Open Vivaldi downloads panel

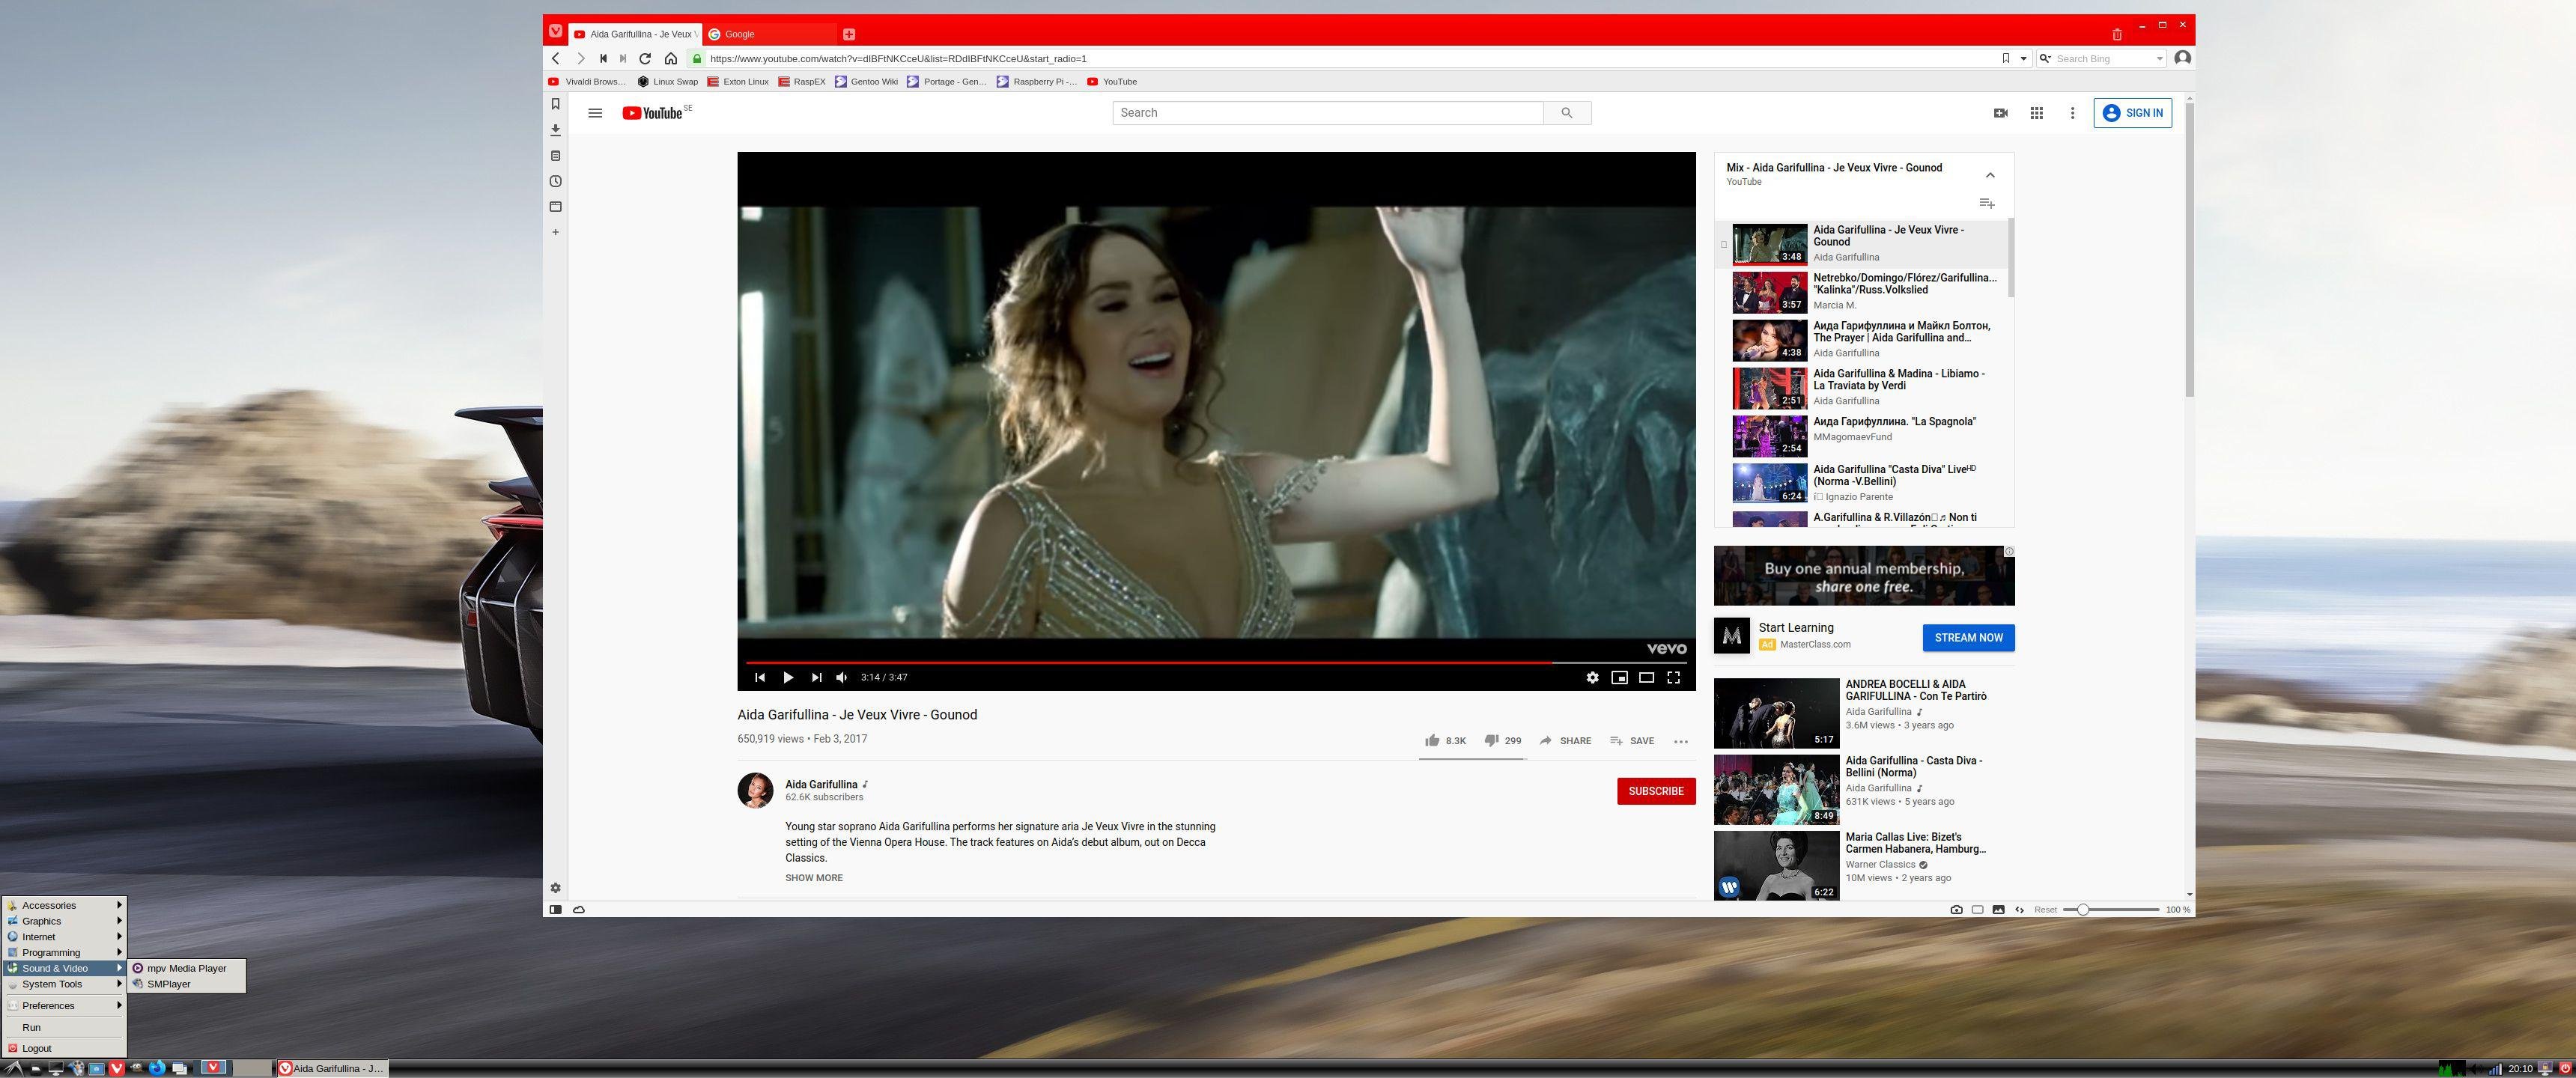pos(556,130)
